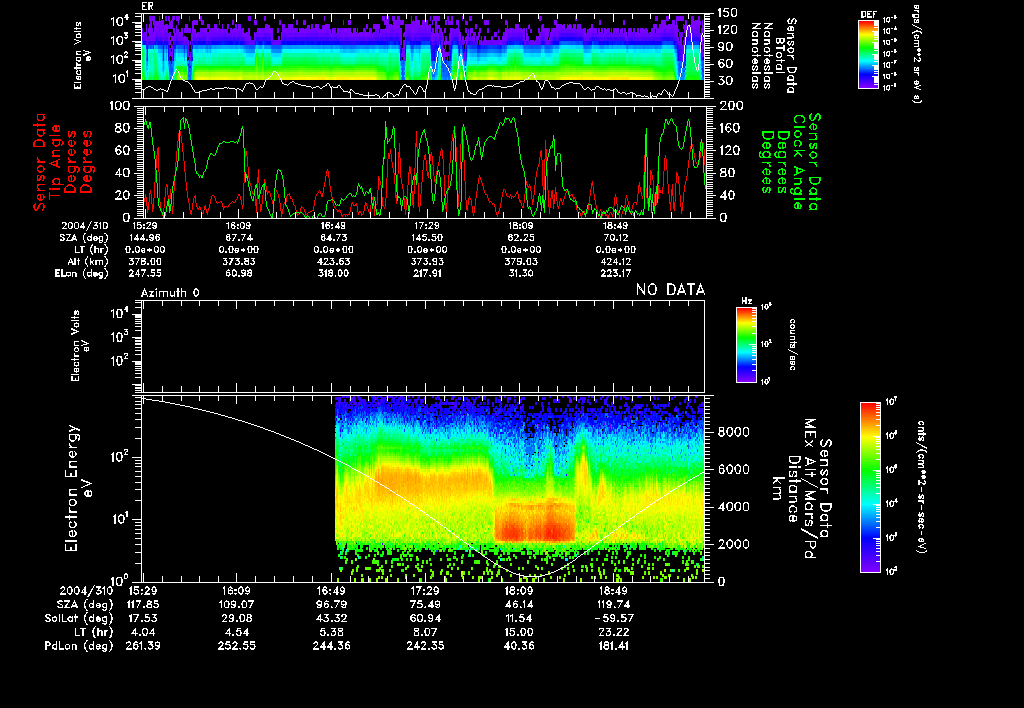Click the "6000" distance axis tick label
The image size is (1024, 708).
[733, 470]
